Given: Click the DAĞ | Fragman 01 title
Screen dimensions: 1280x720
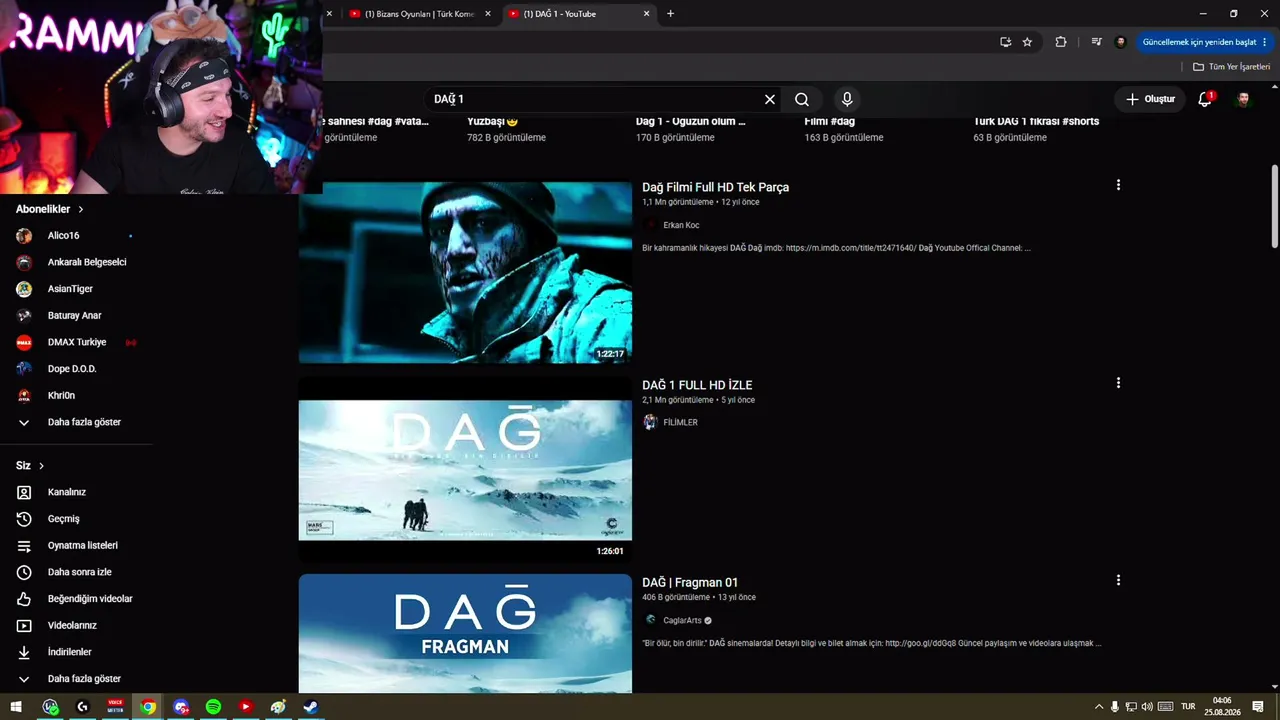Looking at the screenshot, I should pos(690,582).
